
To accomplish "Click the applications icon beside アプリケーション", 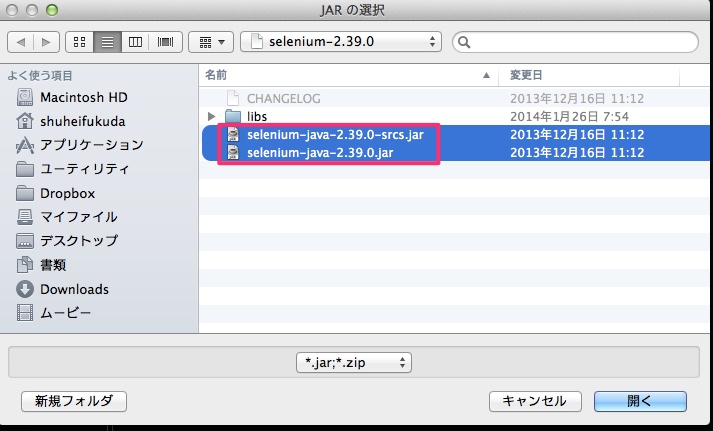I will tap(25, 145).
